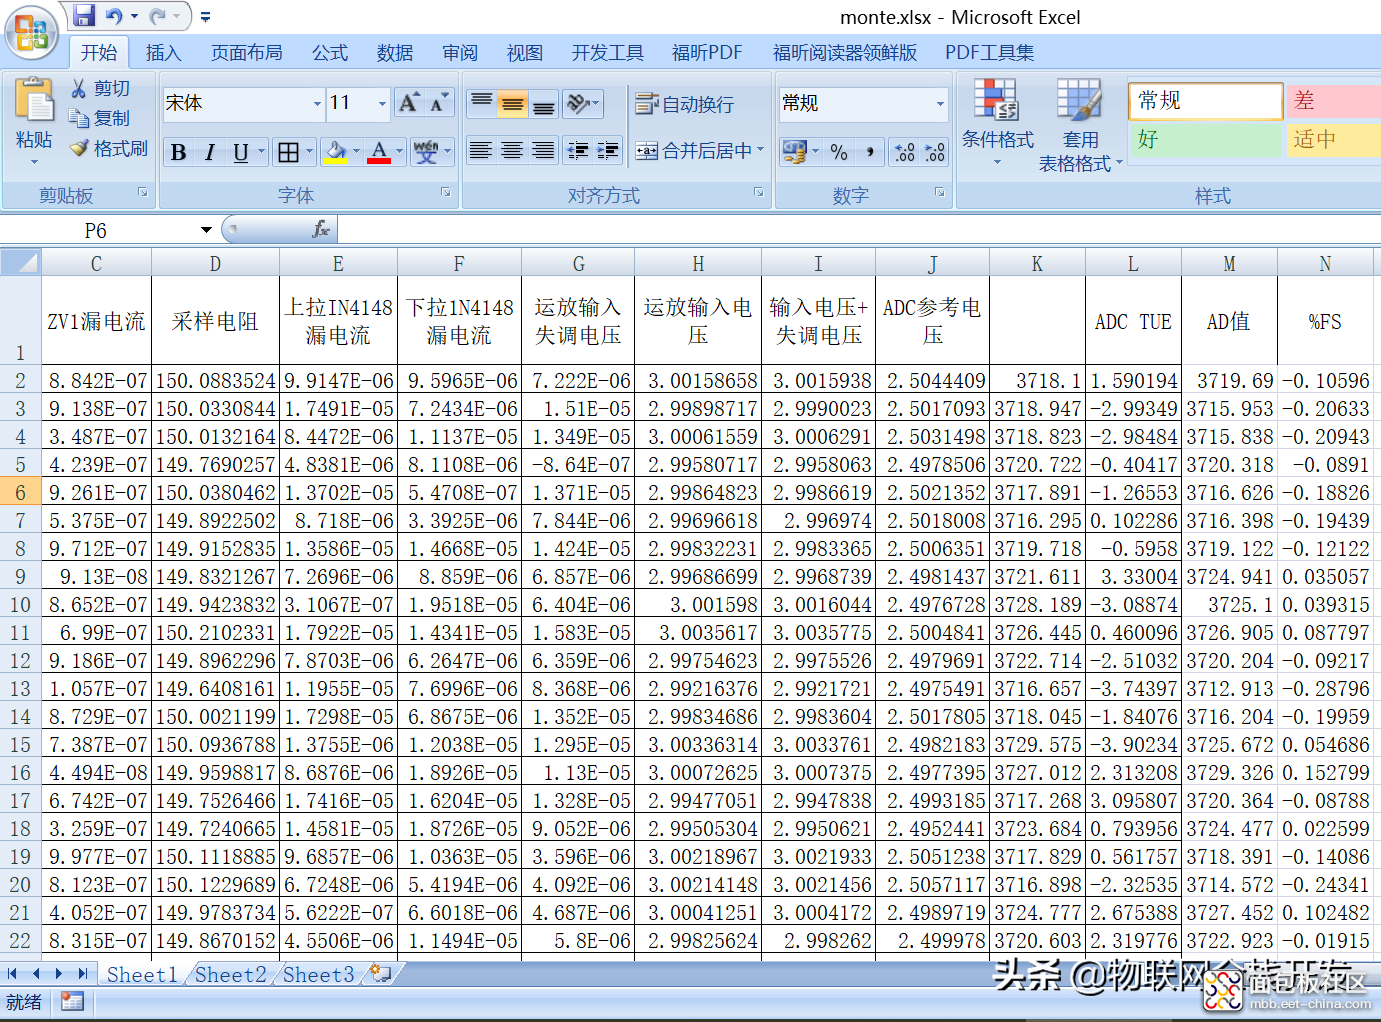1381x1022 pixels.
Task: Align cell text right
Action: (543, 150)
